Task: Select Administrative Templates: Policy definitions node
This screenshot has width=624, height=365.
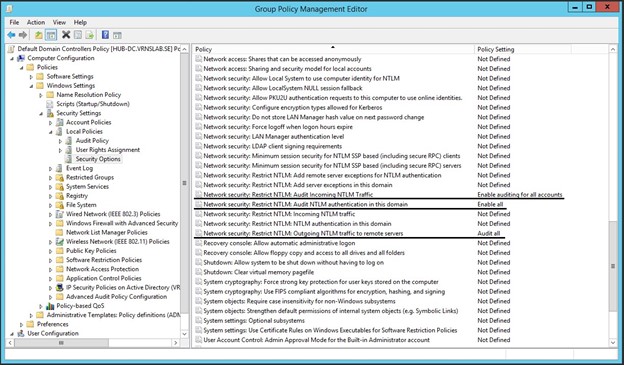Action: tap(113, 315)
